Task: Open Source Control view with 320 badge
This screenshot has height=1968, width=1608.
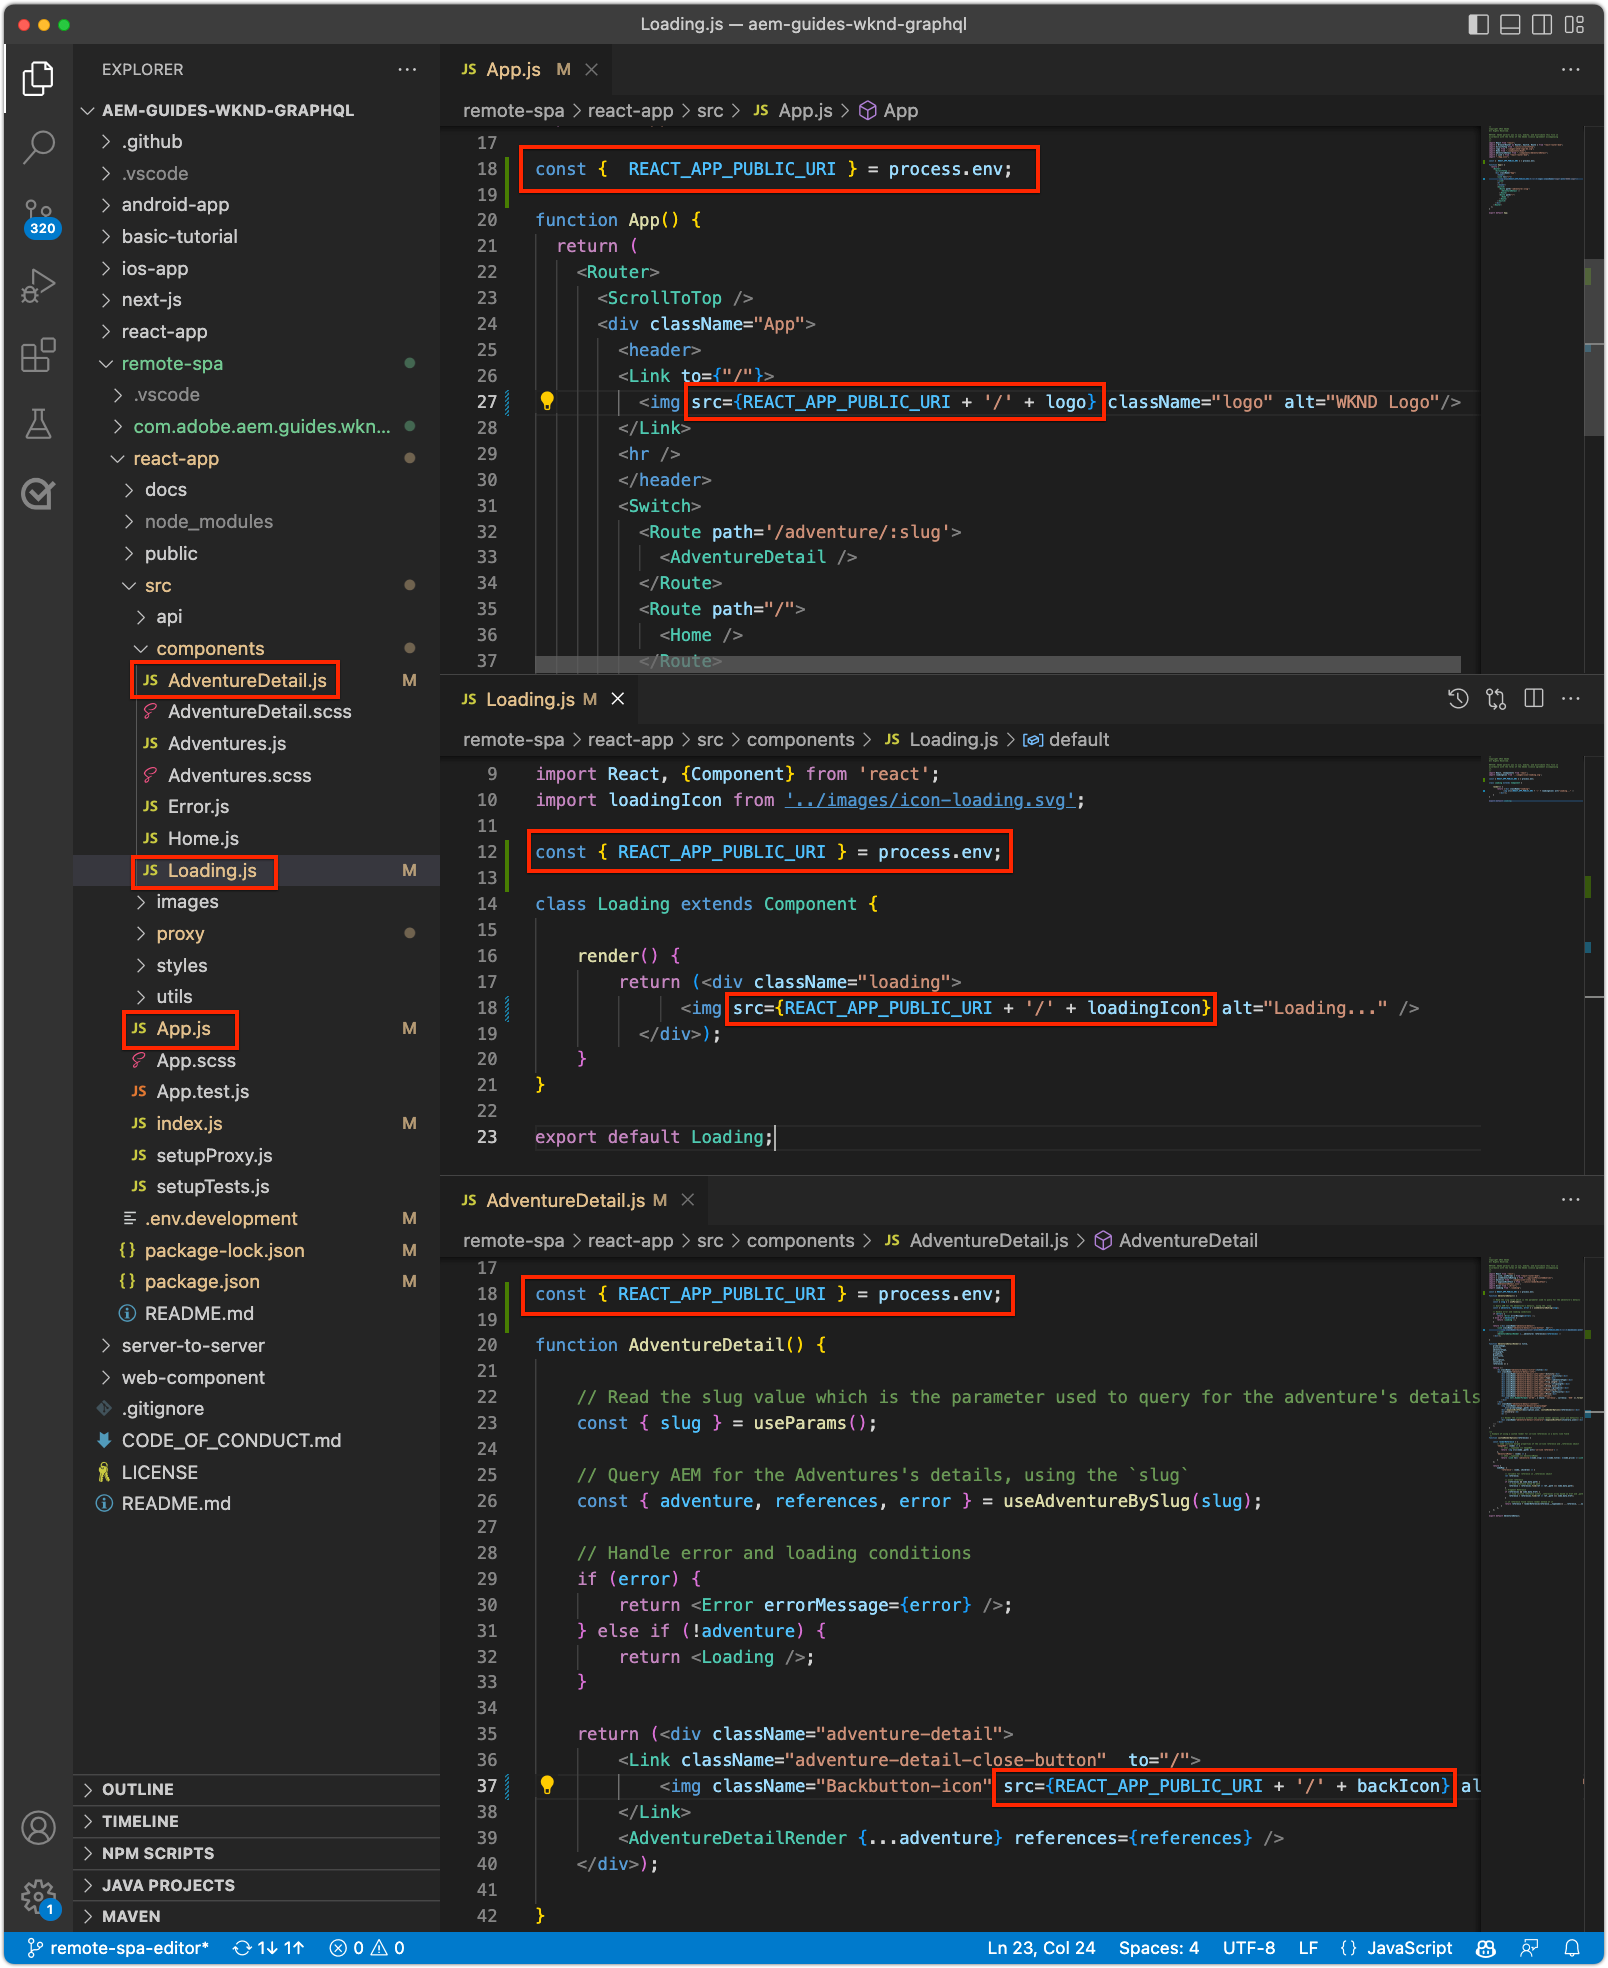Action: click(38, 216)
